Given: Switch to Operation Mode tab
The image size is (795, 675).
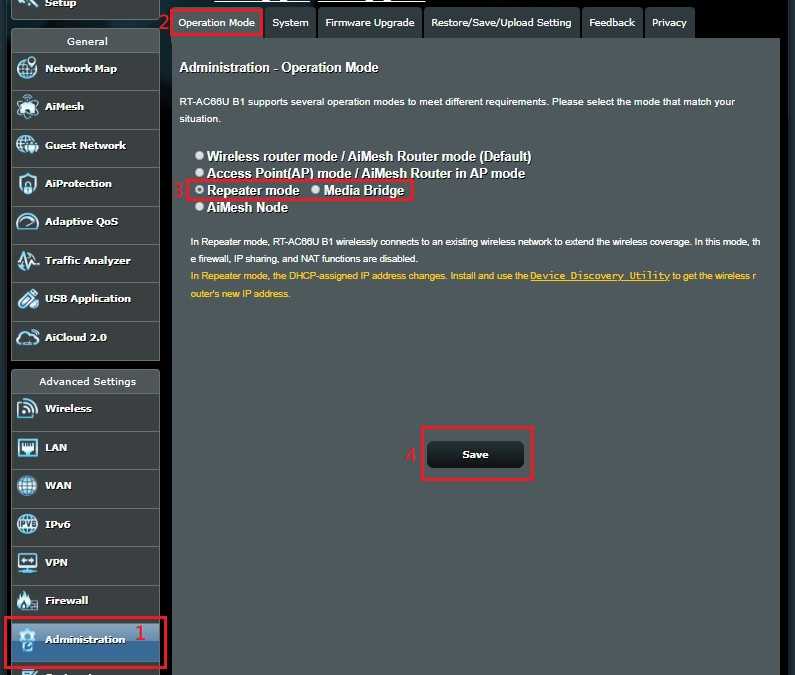Looking at the screenshot, I should click(x=216, y=23).
